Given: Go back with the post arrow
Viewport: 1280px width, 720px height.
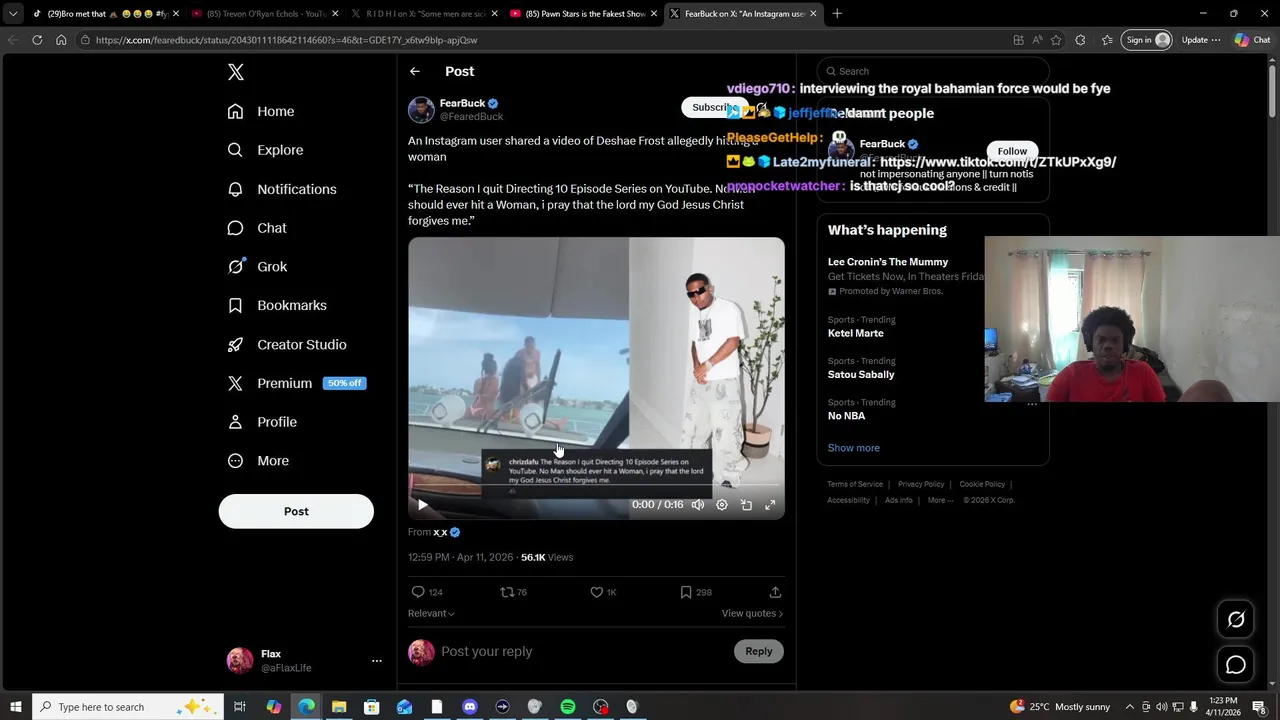Looking at the screenshot, I should coord(415,71).
